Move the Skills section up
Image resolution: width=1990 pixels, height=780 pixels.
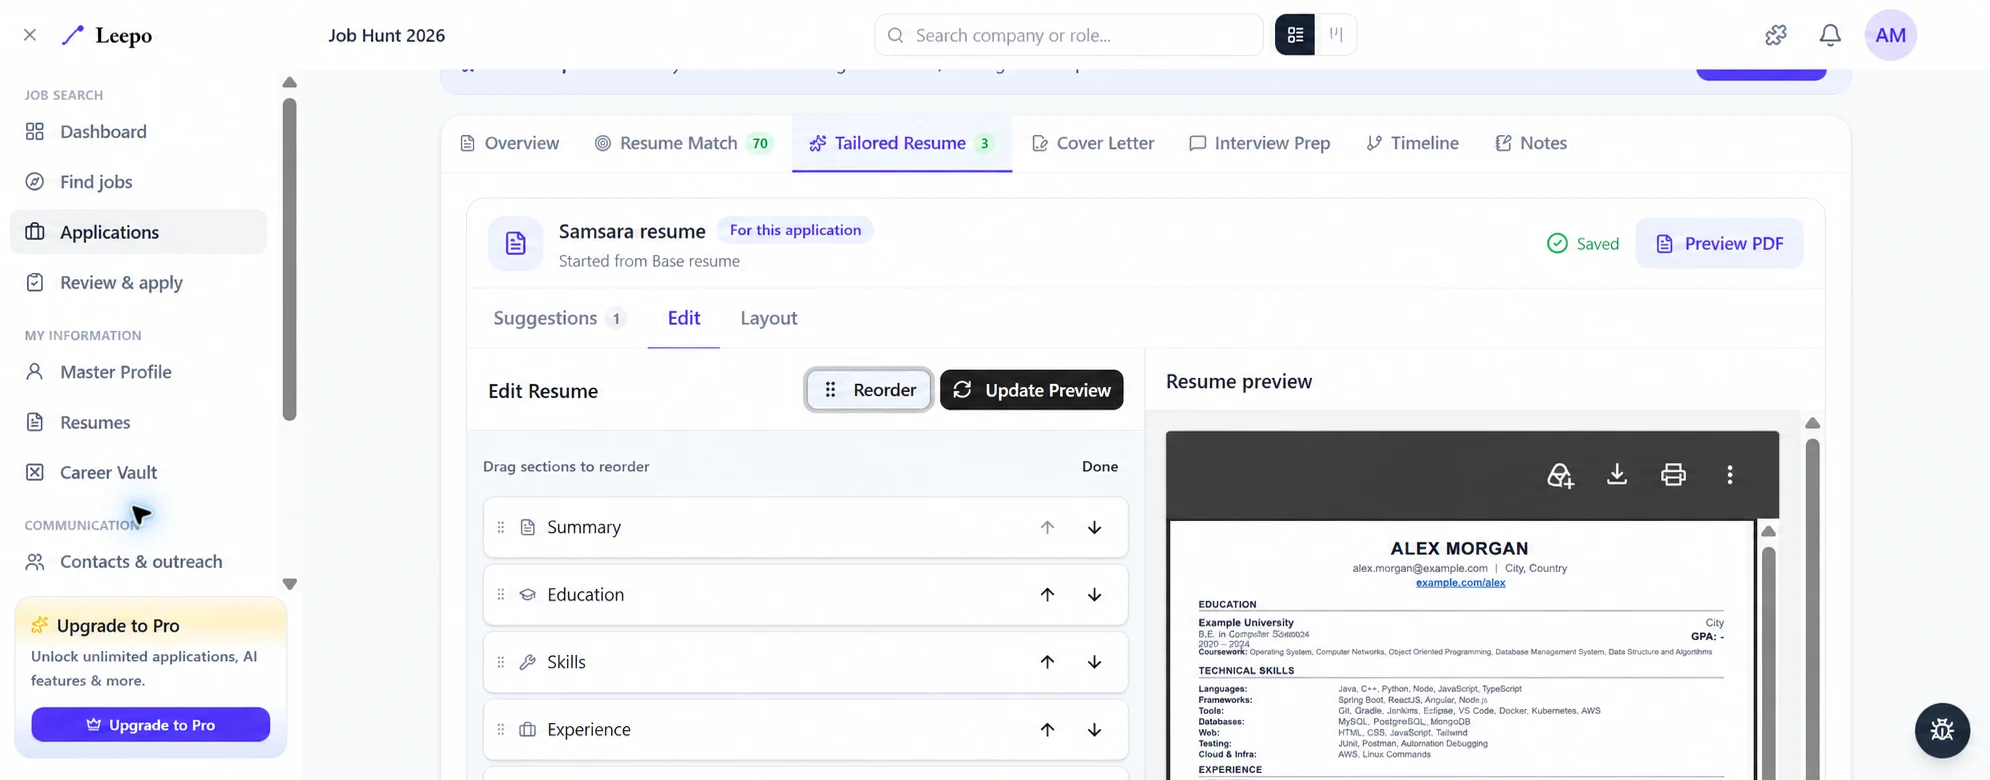(1047, 662)
